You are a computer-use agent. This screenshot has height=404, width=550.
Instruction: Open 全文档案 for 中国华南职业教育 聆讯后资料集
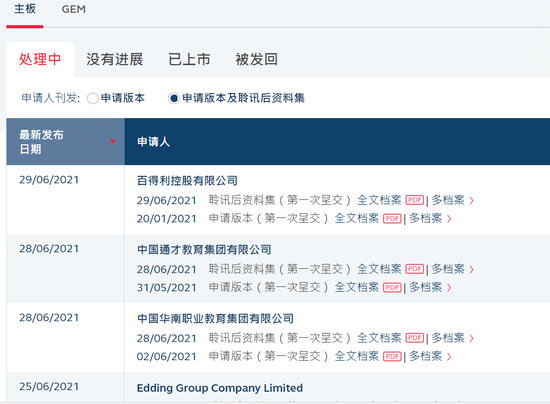[x=379, y=338]
